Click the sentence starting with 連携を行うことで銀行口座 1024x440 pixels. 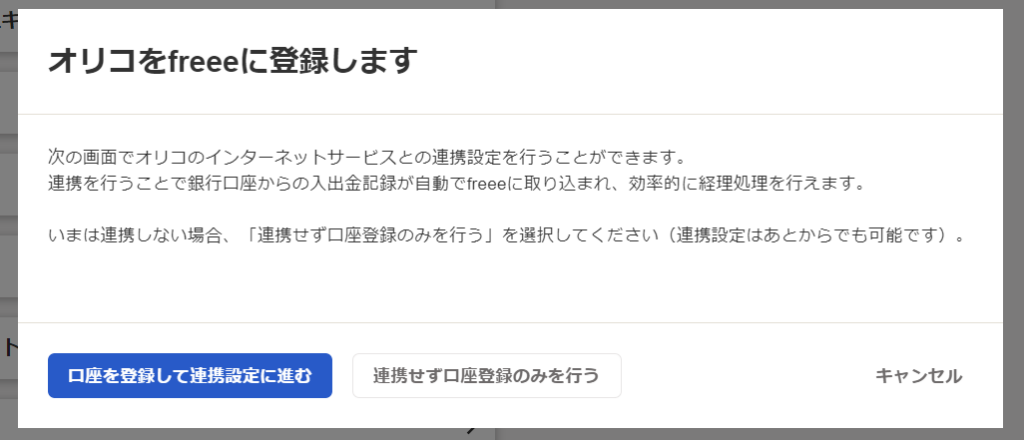point(456,183)
